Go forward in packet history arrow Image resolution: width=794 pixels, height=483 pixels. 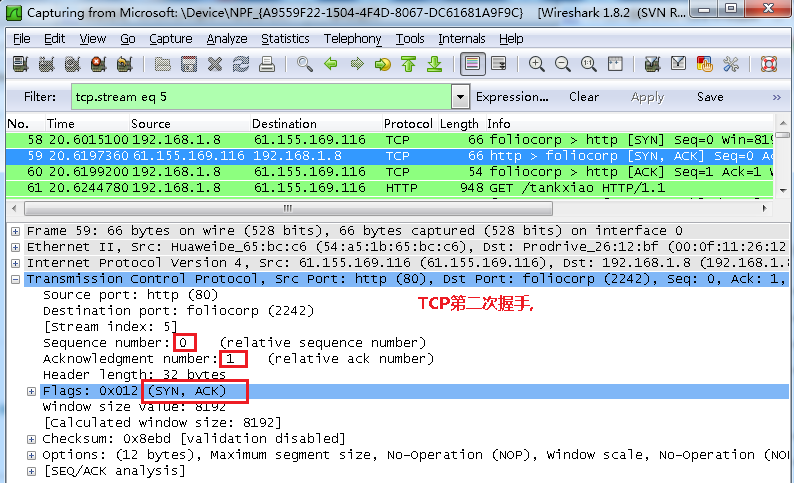[357, 64]
